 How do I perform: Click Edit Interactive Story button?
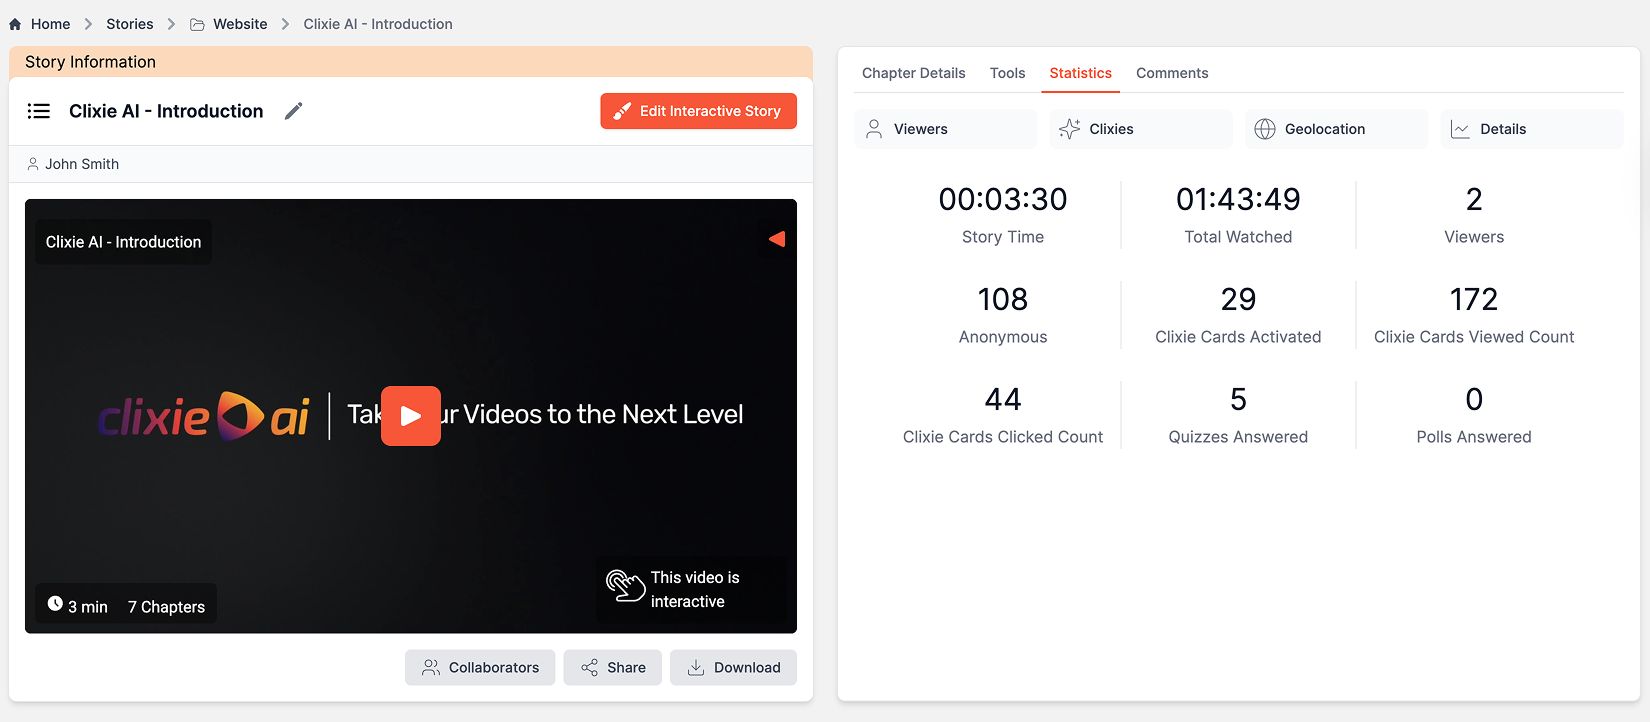pyautogui.click(x=698, y=111)
